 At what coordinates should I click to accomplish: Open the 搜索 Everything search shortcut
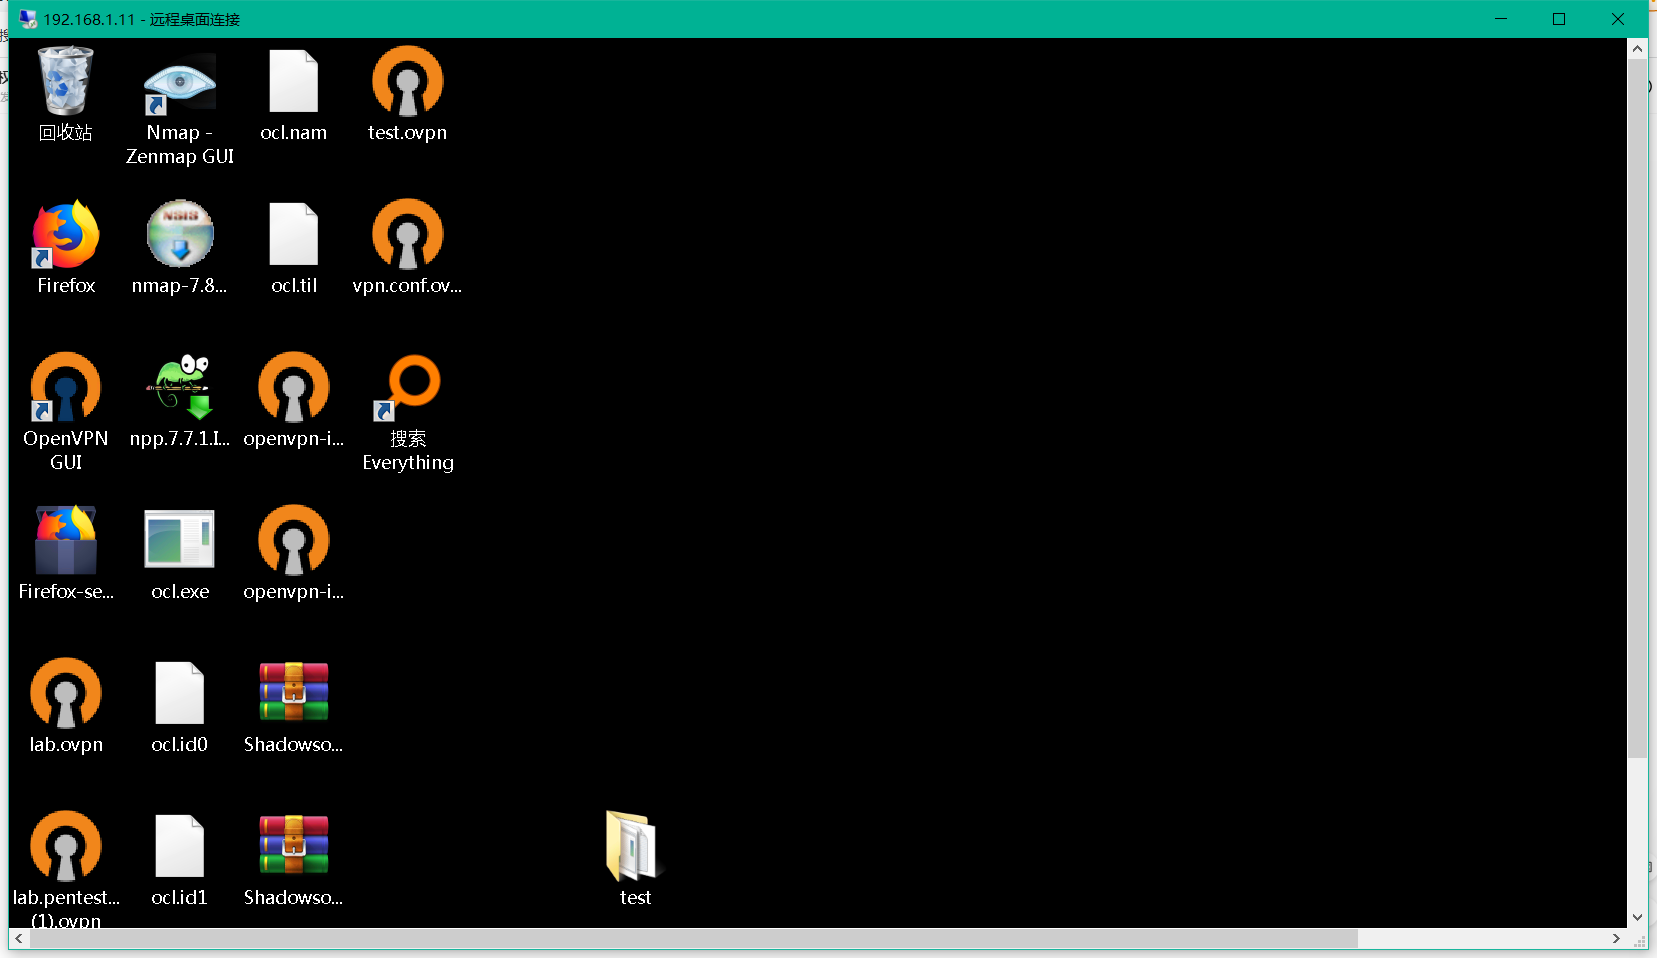click(x=408, y=387)
